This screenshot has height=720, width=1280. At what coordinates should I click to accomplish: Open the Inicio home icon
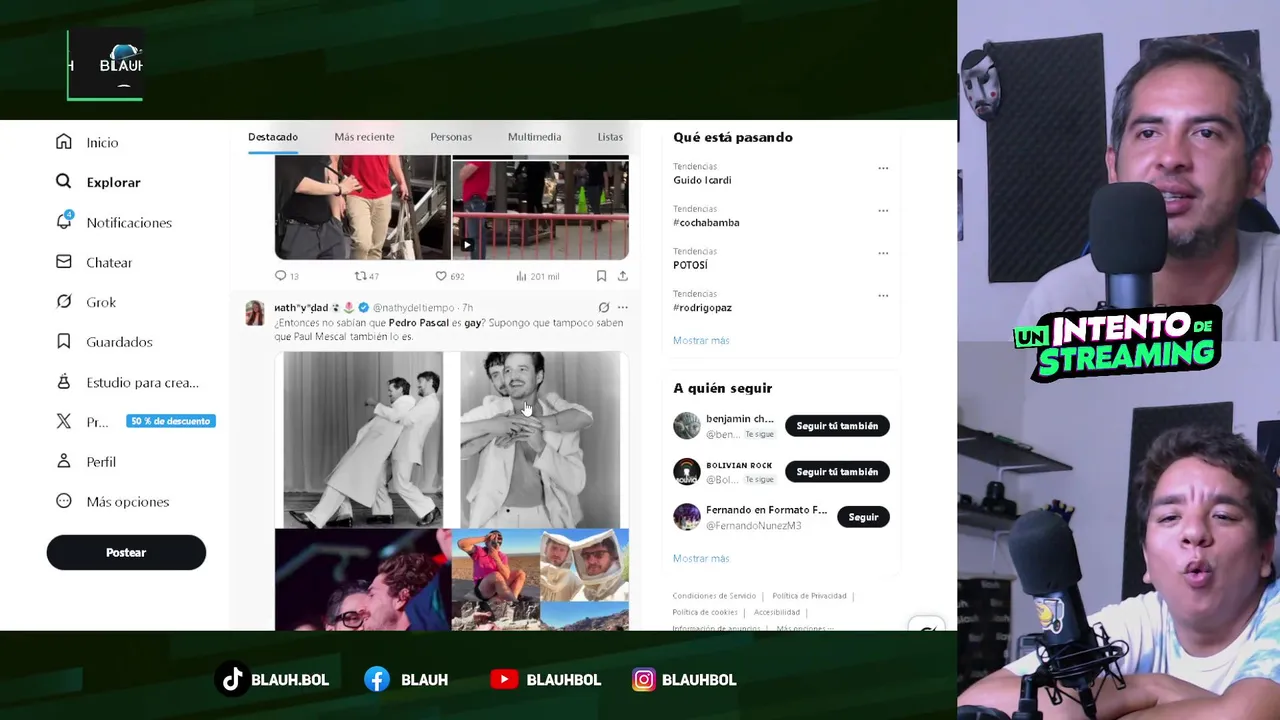(x=64, y=142)
